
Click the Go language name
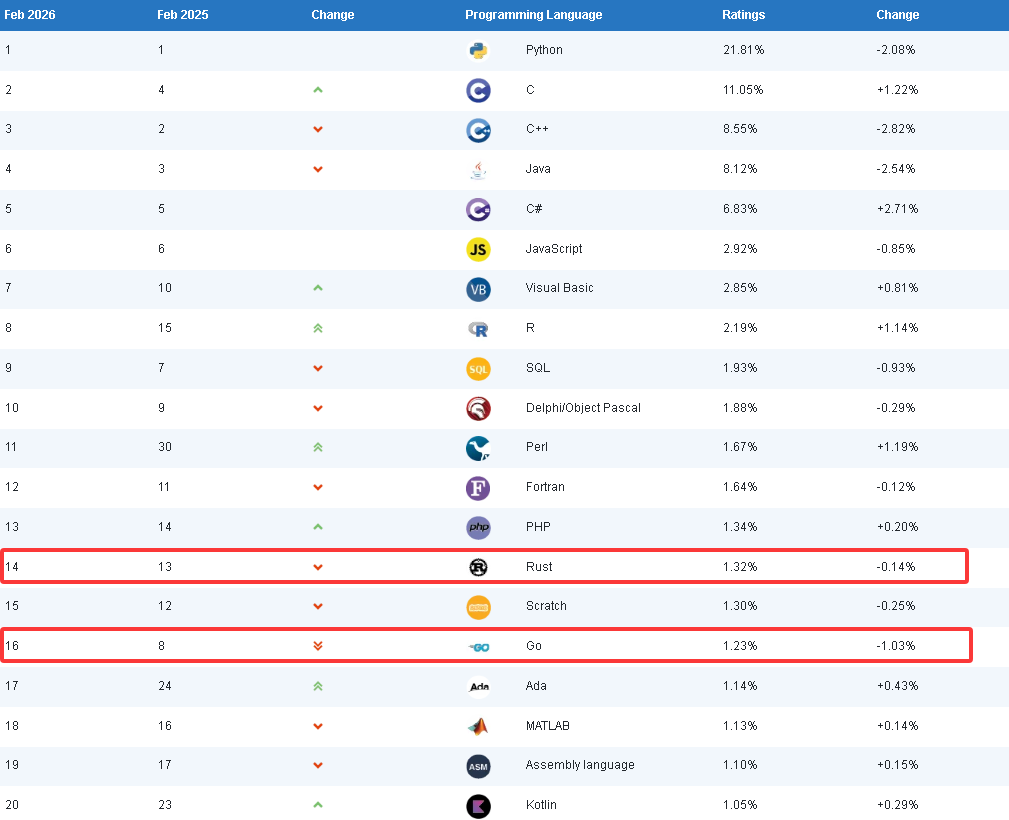click(533, 646)
